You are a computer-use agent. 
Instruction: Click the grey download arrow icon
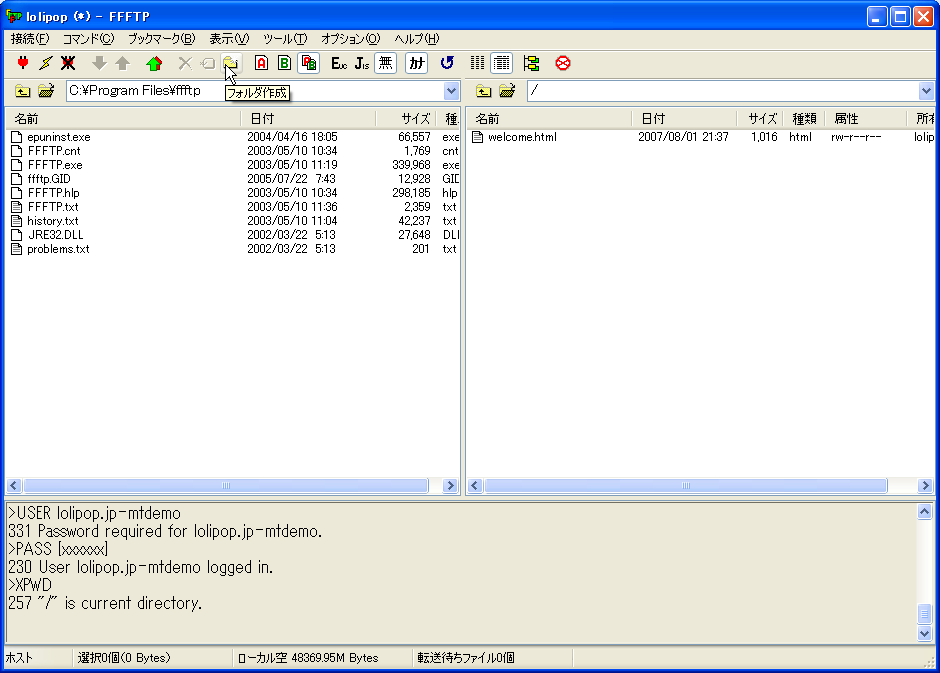tap(99, 63)
